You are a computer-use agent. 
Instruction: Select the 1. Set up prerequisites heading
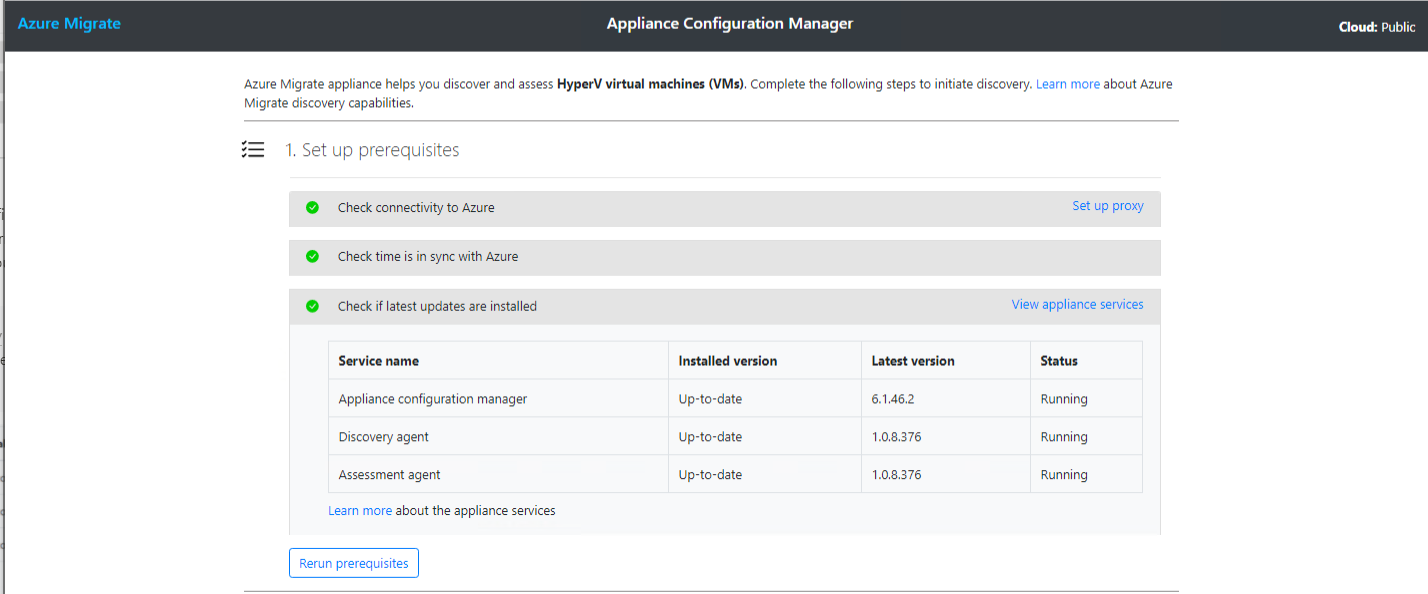coord(372,150)
